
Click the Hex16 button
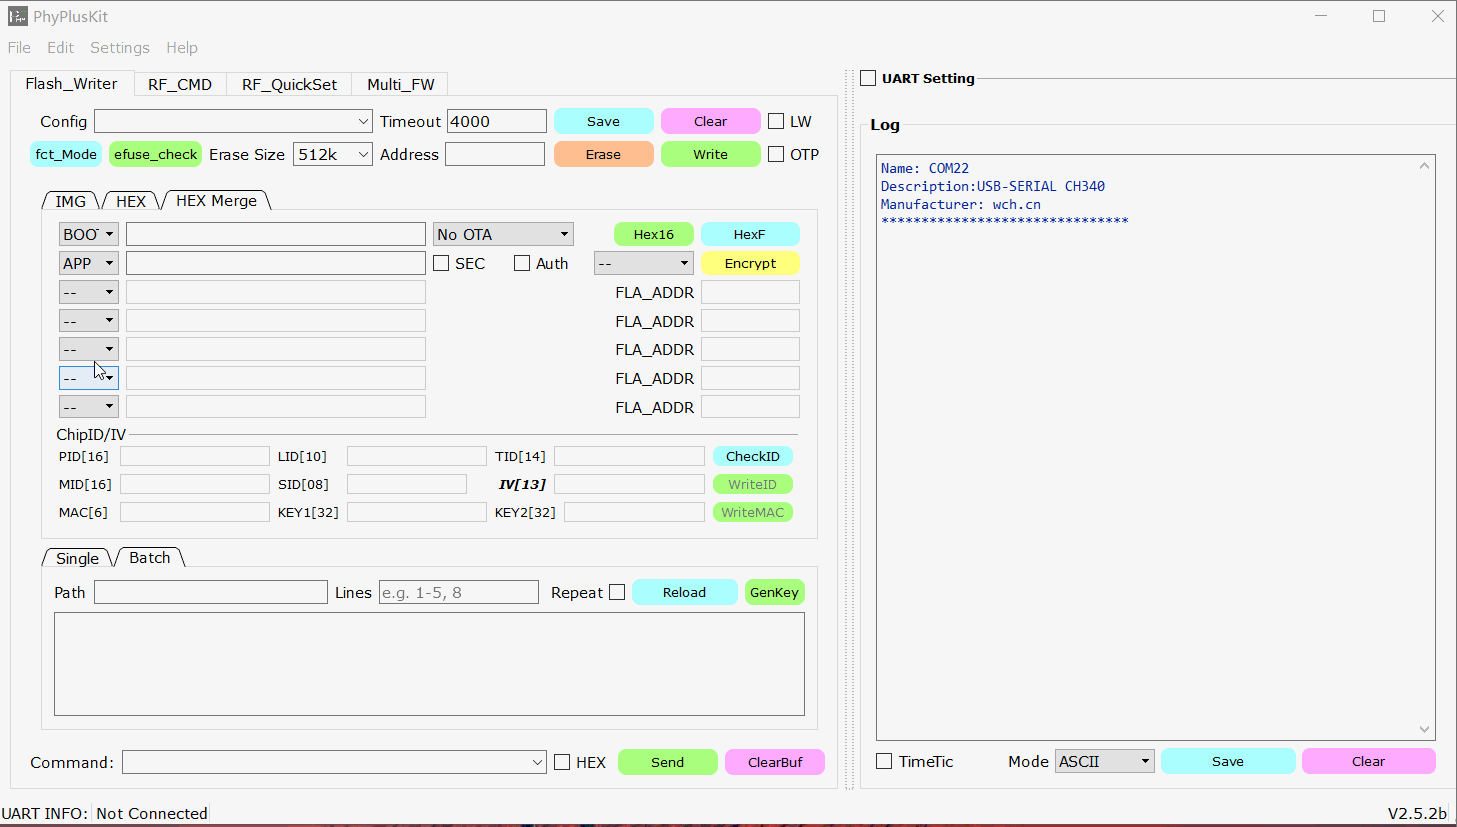653,234
